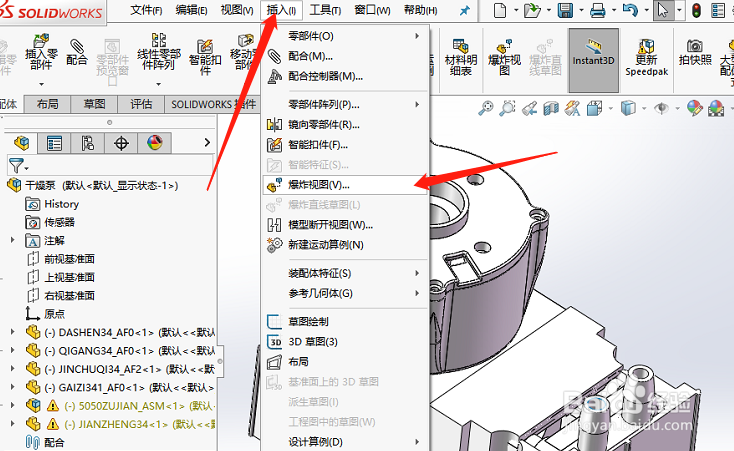
Task: Click the Save disk icon
Action: [x=565, y=10]
